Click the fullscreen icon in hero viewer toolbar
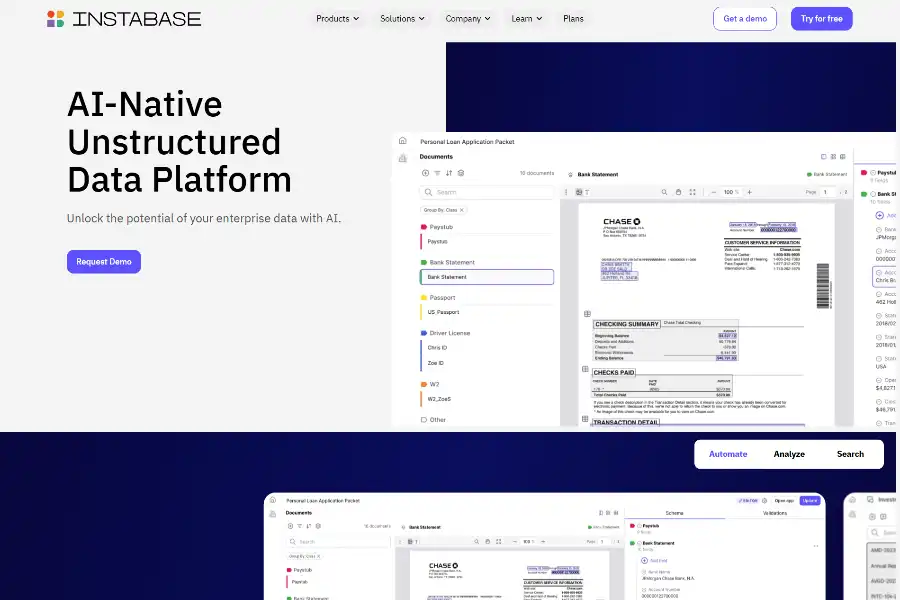Viewport: 900px width, 600px height. (692, 192)
